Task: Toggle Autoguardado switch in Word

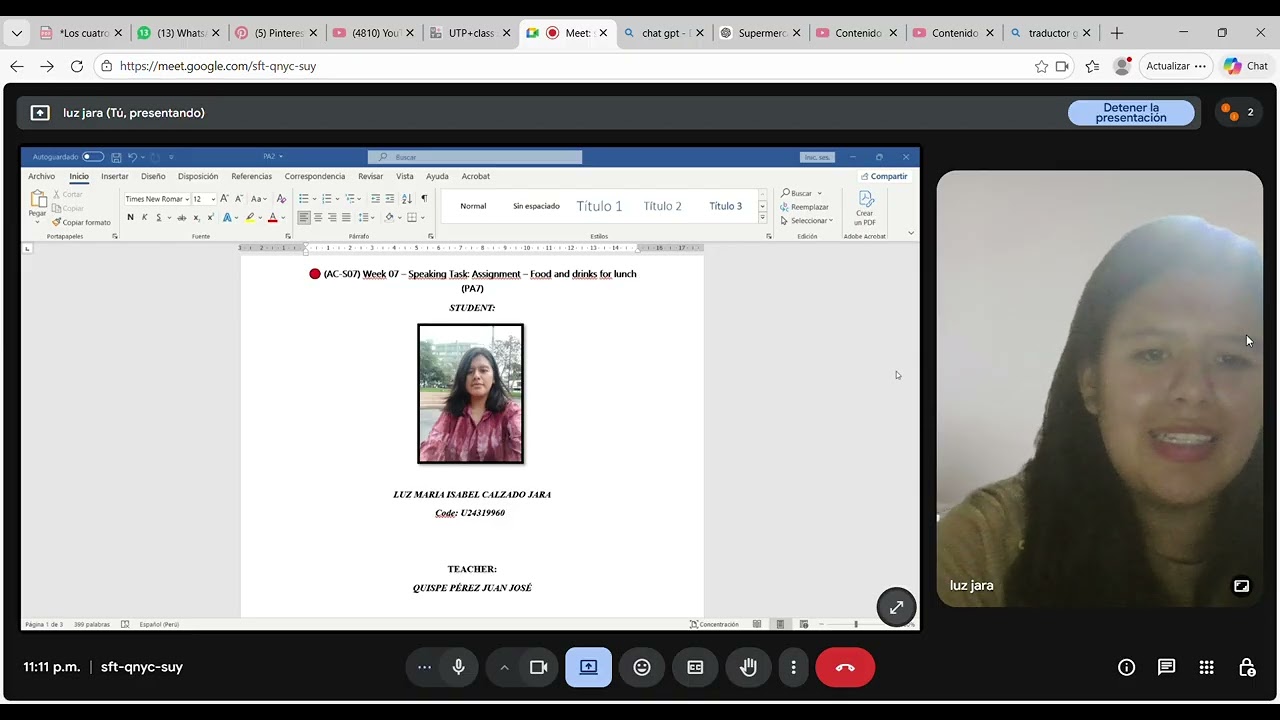Action: [92, 157]
